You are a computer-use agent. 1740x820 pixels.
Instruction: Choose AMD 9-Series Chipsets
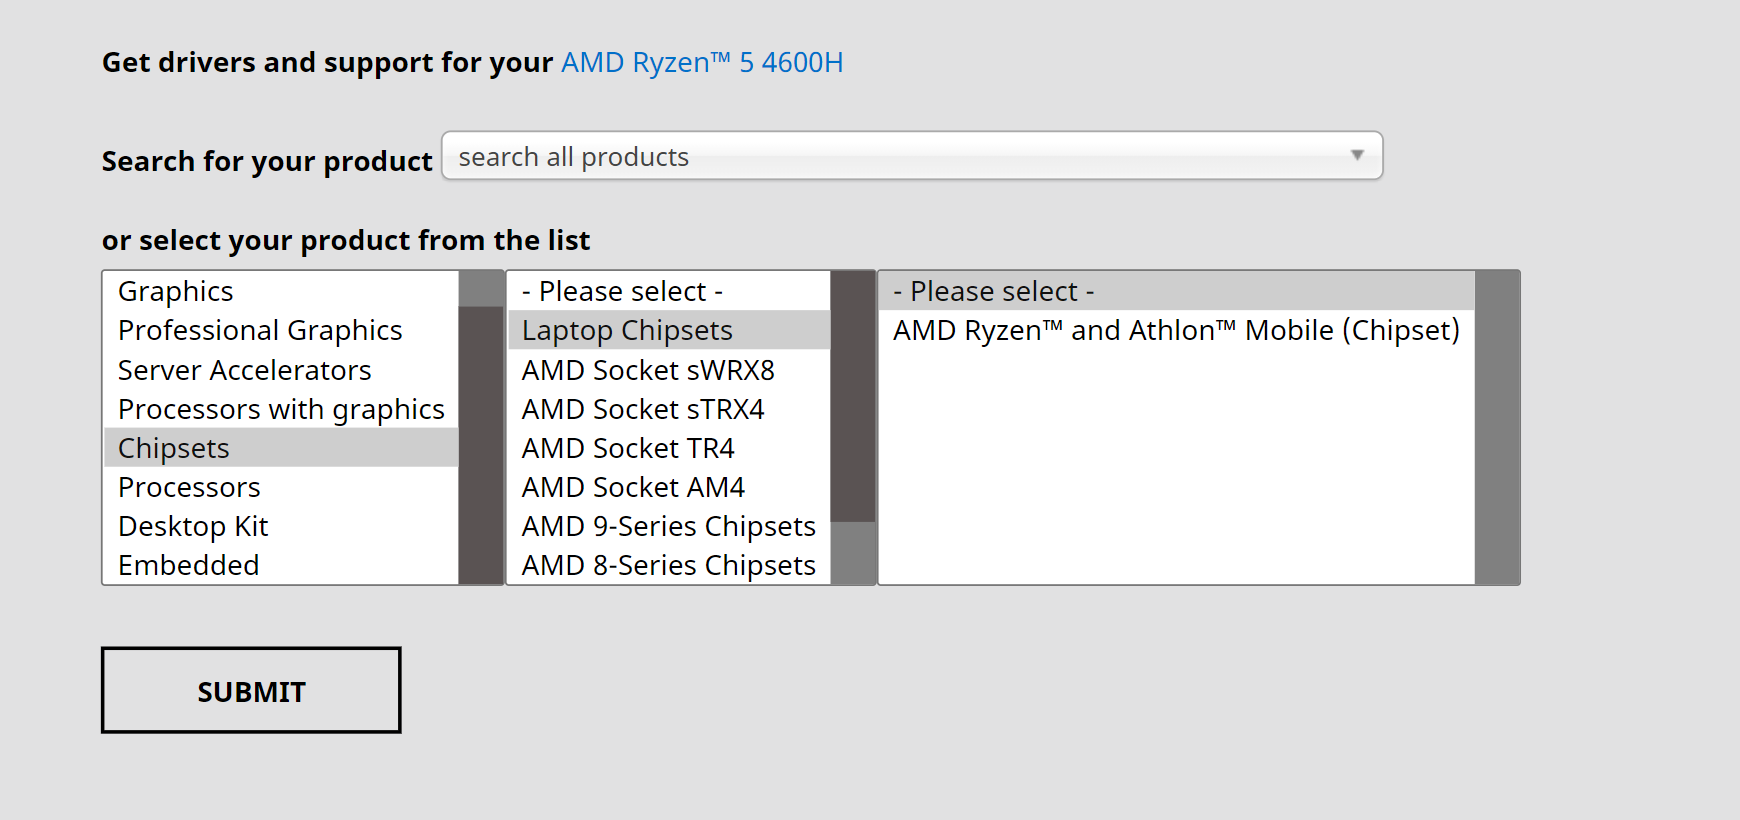669,526
